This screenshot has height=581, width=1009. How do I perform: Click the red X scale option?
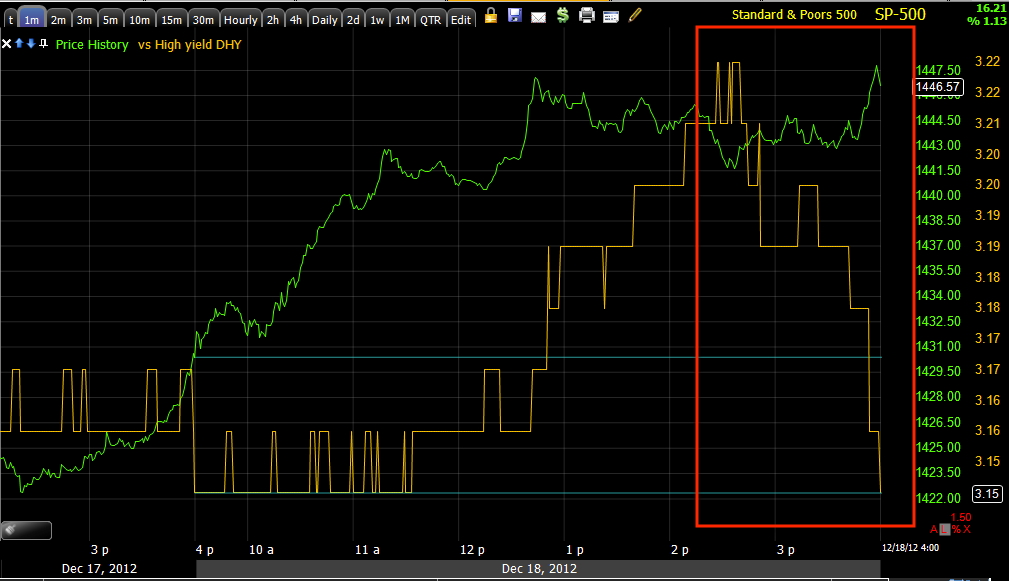[x=967, y=530]
